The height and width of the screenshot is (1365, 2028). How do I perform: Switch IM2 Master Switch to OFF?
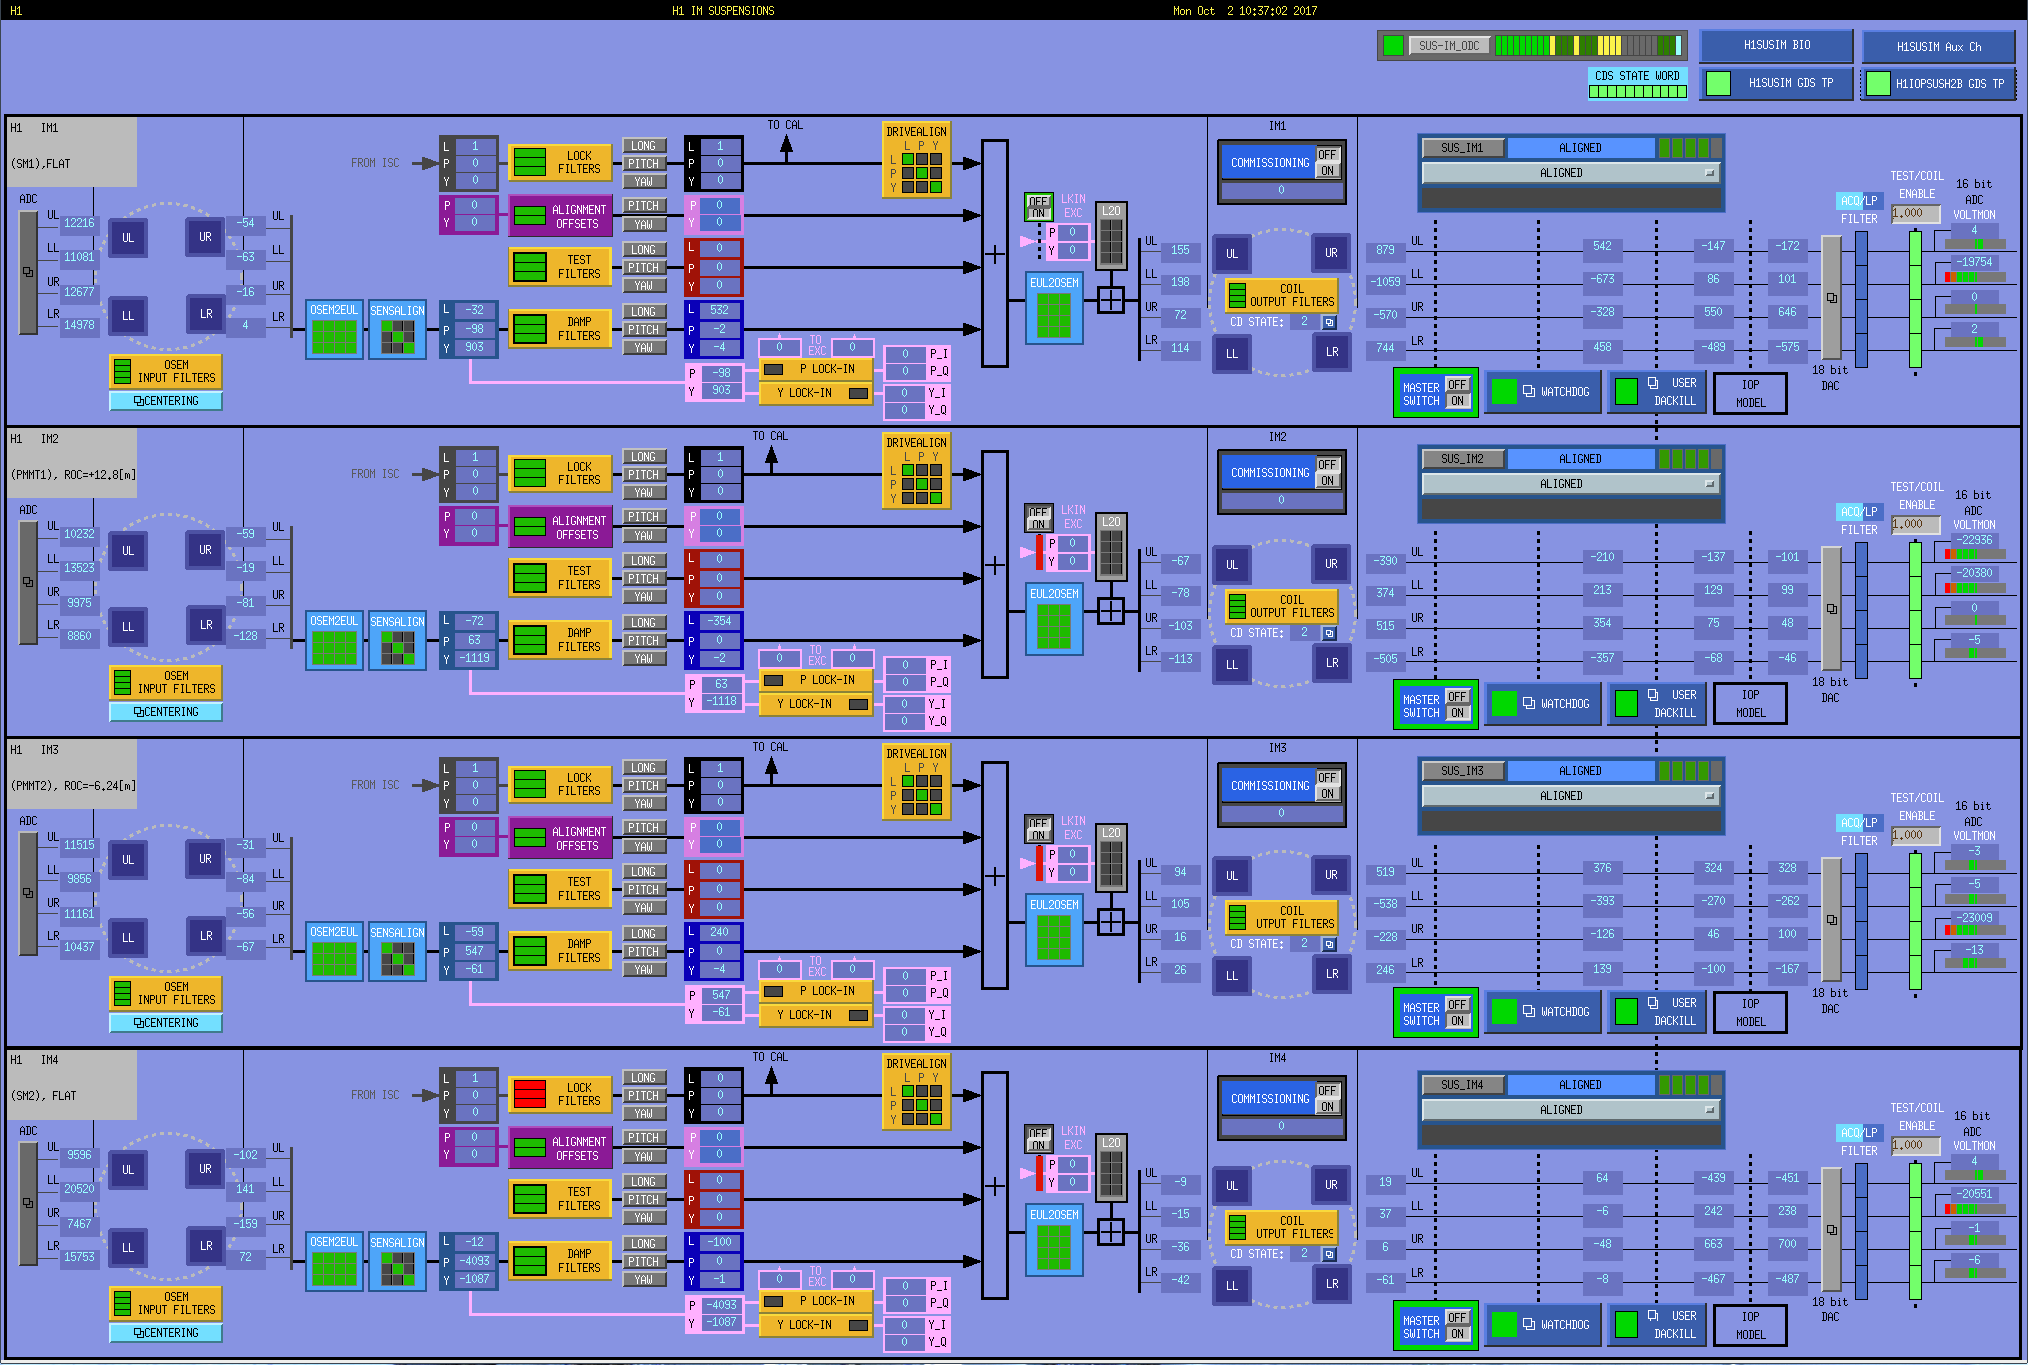pyautogui.click(x=1457, y=696)
